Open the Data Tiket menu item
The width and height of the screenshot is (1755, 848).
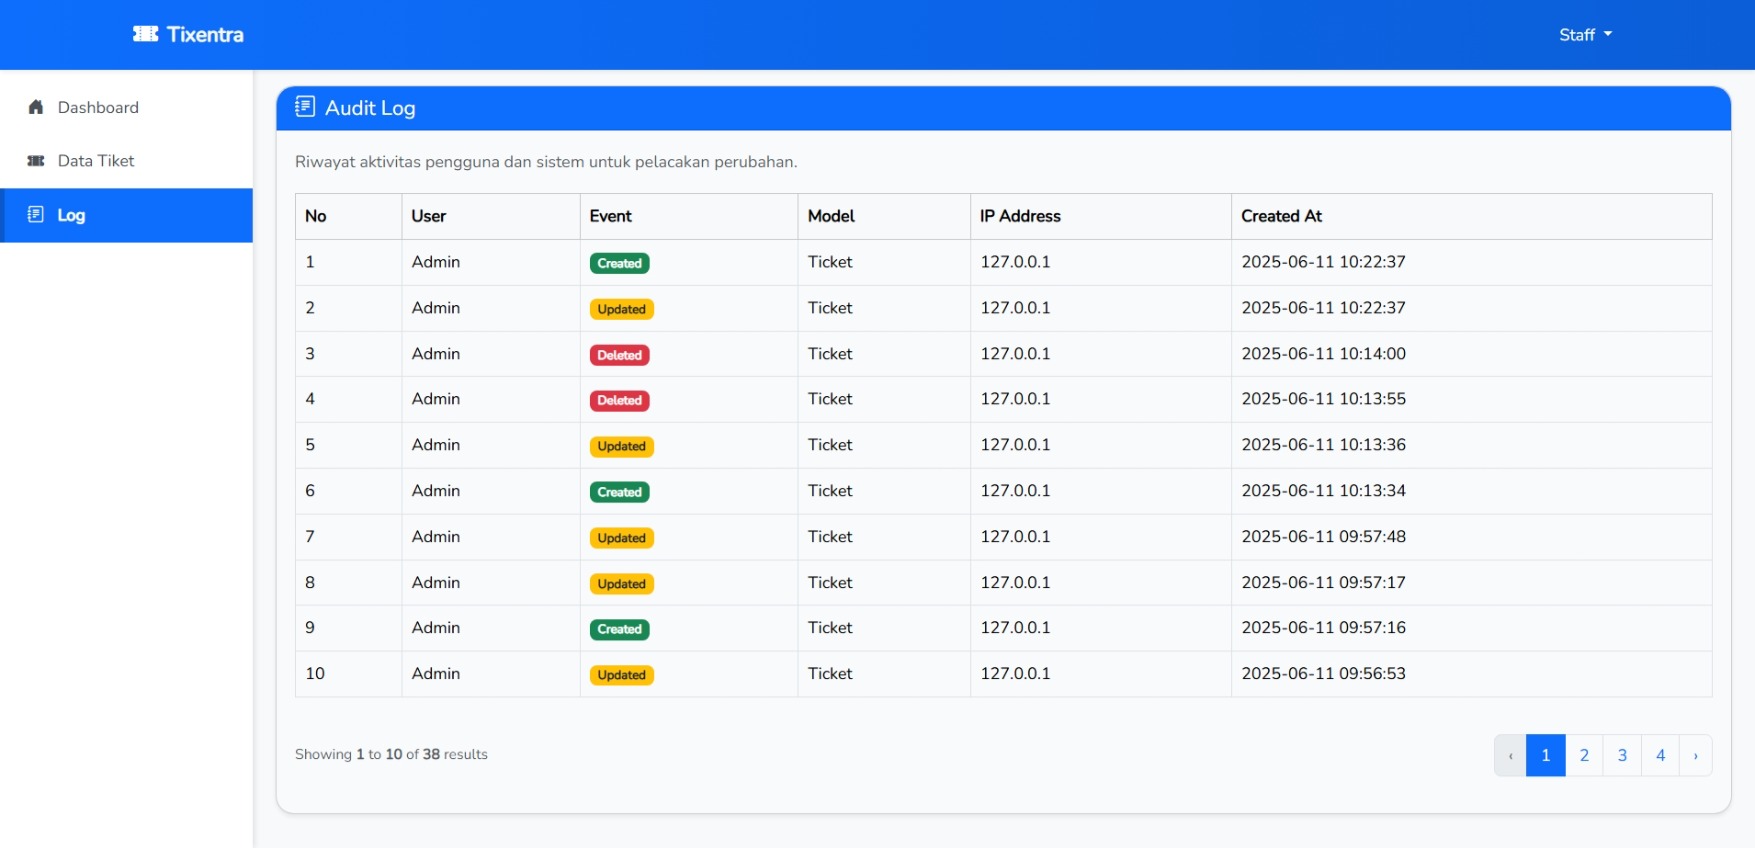click(x=96, y=161)
